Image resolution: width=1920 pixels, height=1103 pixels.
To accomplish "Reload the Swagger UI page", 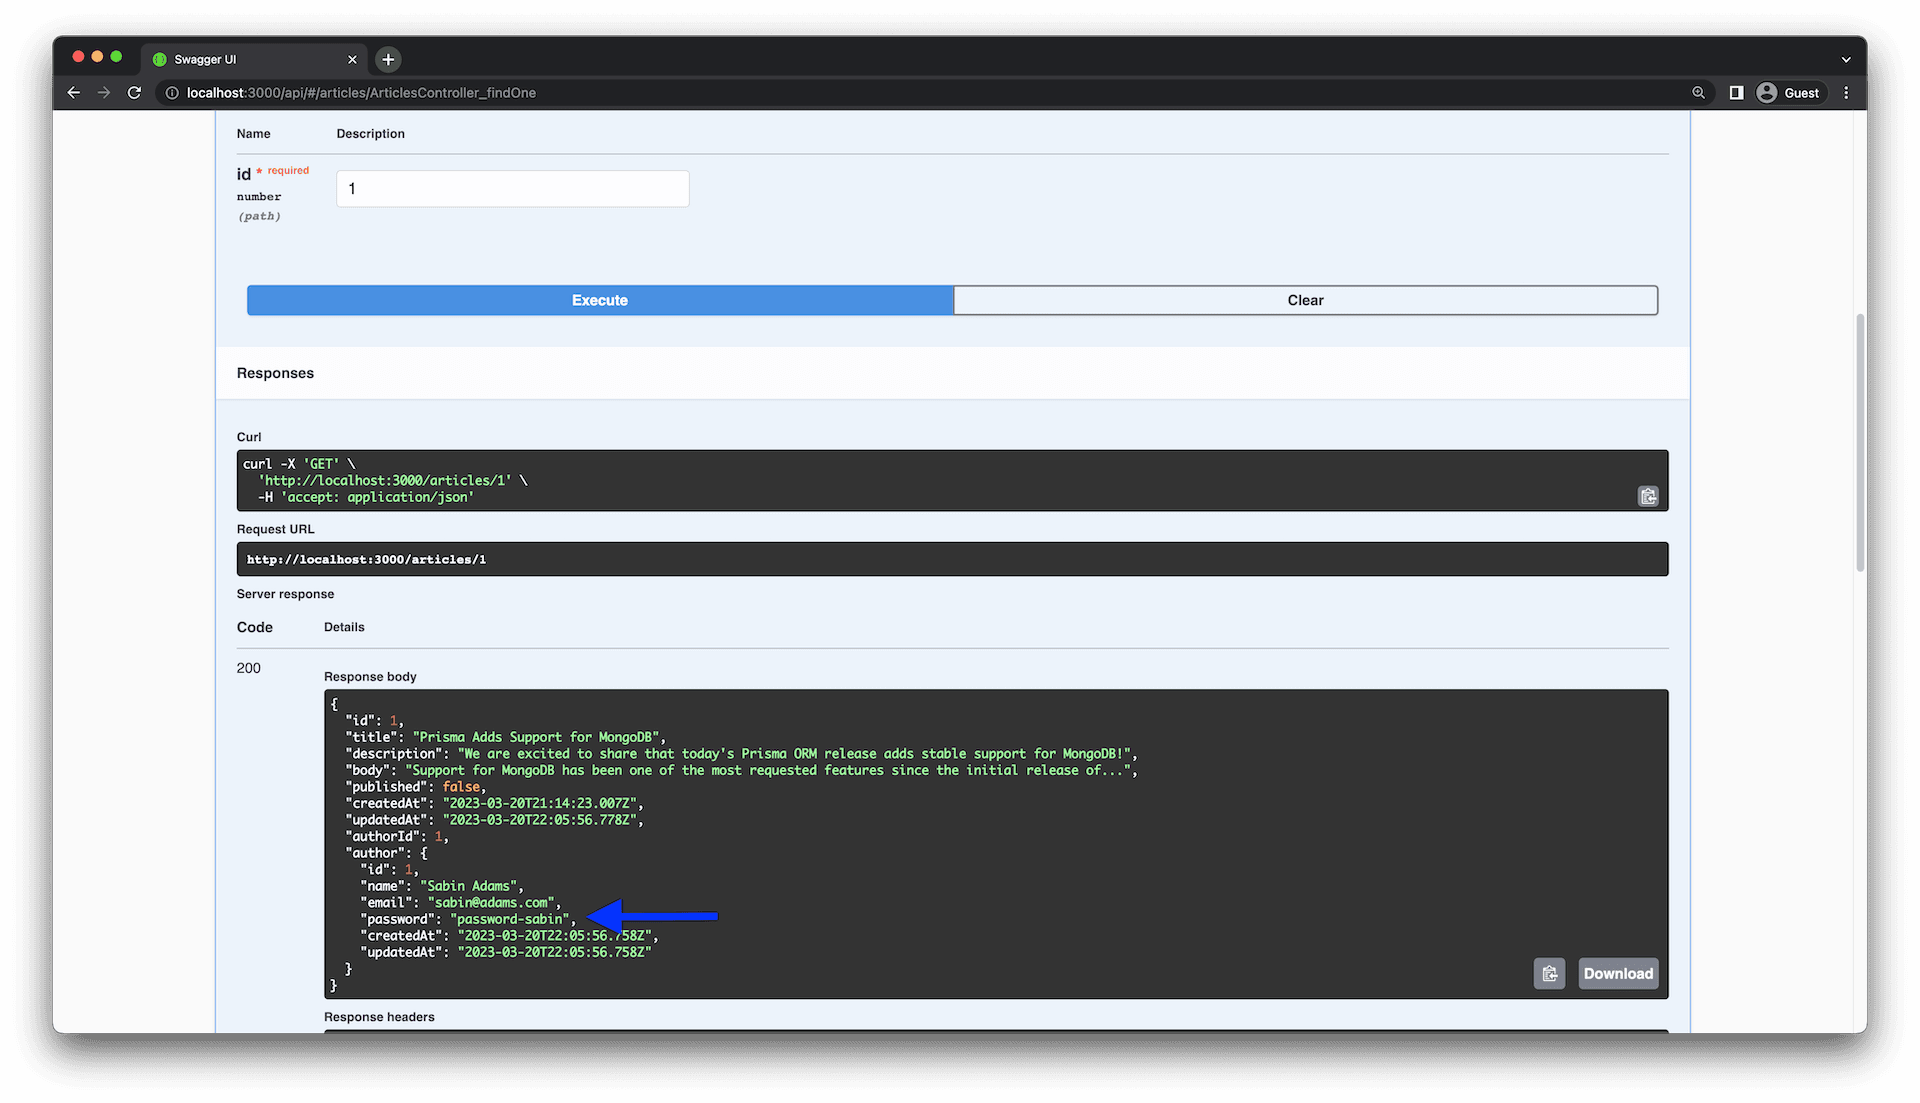I will [134, 92].
